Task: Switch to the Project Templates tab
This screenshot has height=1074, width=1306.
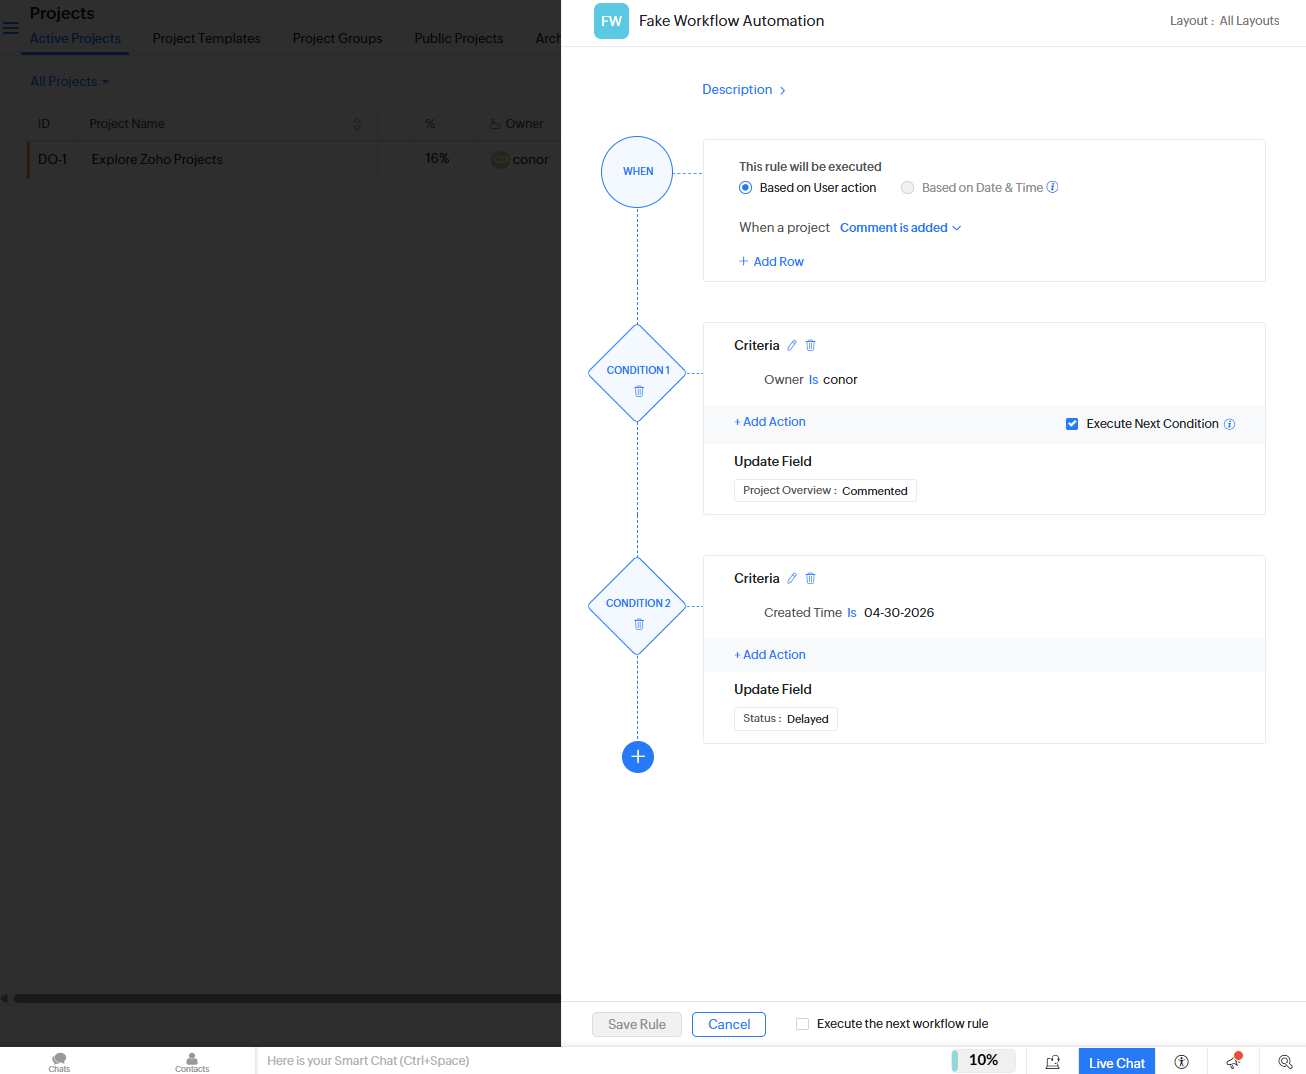Action: click(x=206, y=38)
